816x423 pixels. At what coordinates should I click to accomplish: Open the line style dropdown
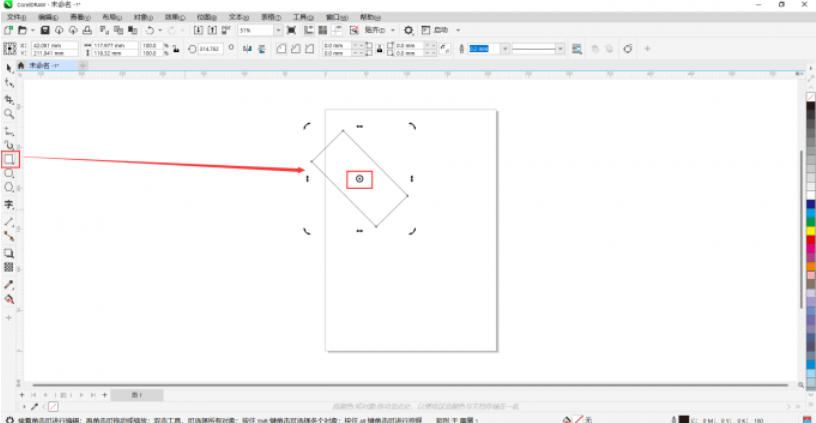[x=560, y=48]
